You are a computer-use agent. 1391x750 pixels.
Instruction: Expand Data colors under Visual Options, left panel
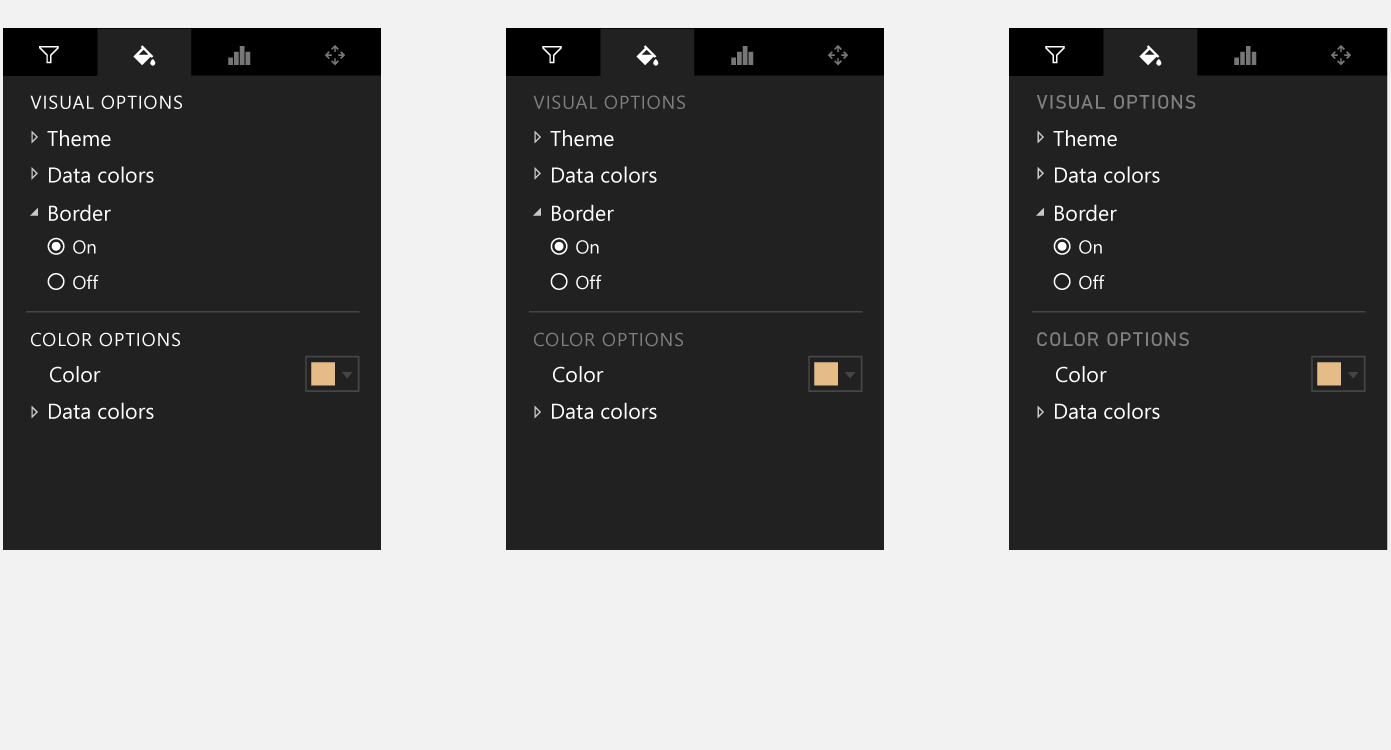click(34, 175)
